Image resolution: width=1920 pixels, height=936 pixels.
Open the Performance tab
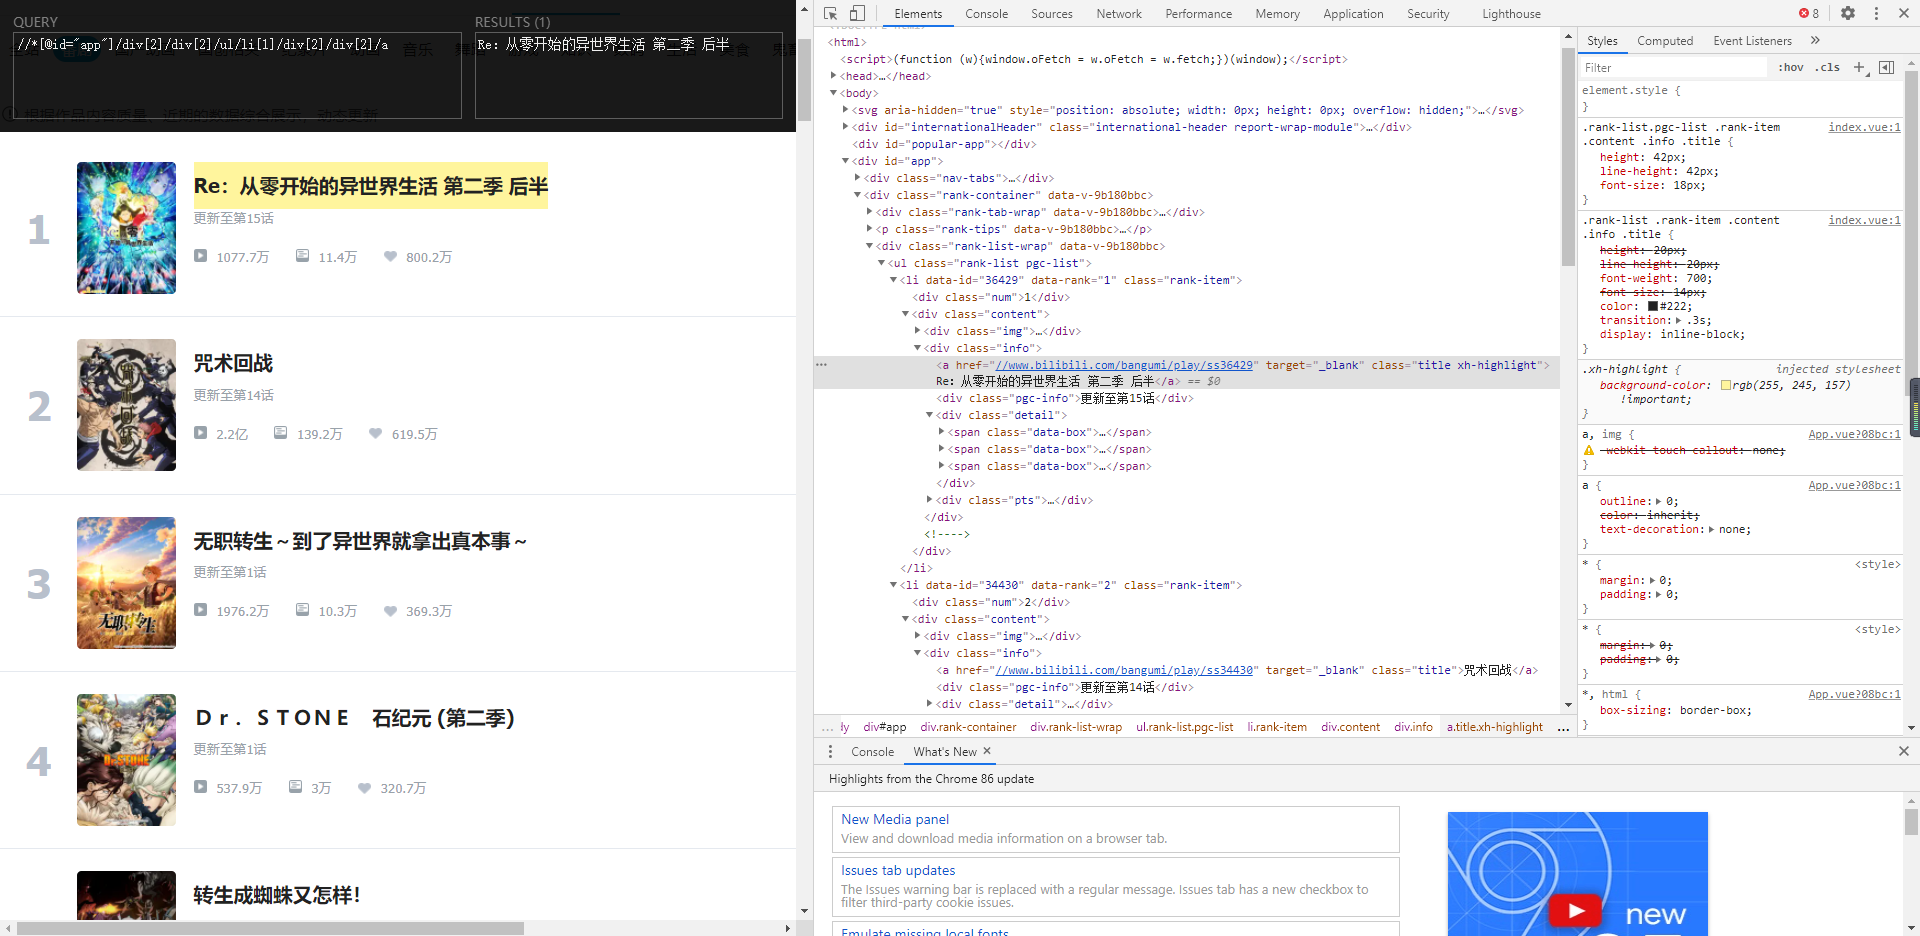(1198, 14)
